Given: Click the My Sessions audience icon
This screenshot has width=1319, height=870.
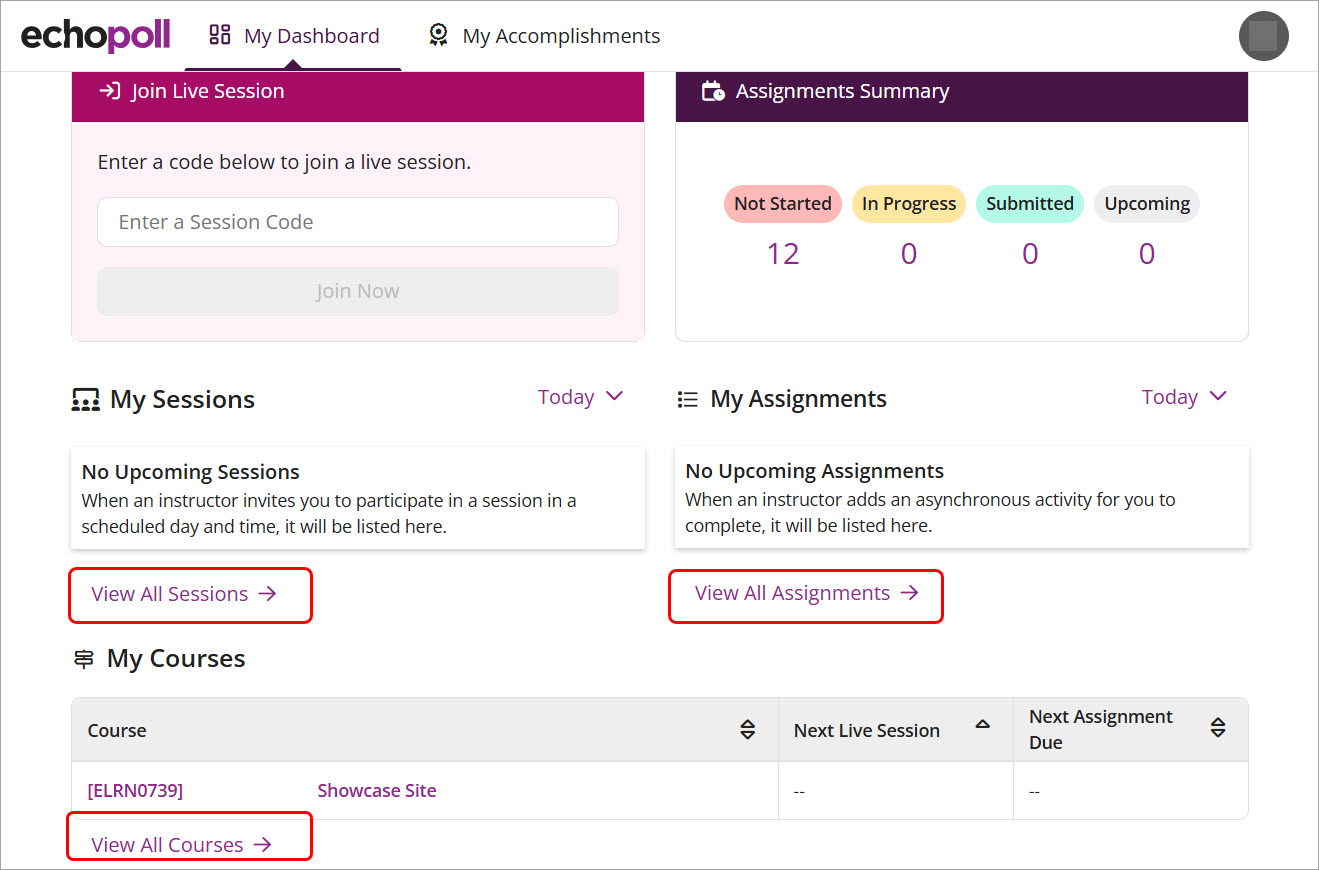Looking at the screenshot, I should tap(85, 398).
